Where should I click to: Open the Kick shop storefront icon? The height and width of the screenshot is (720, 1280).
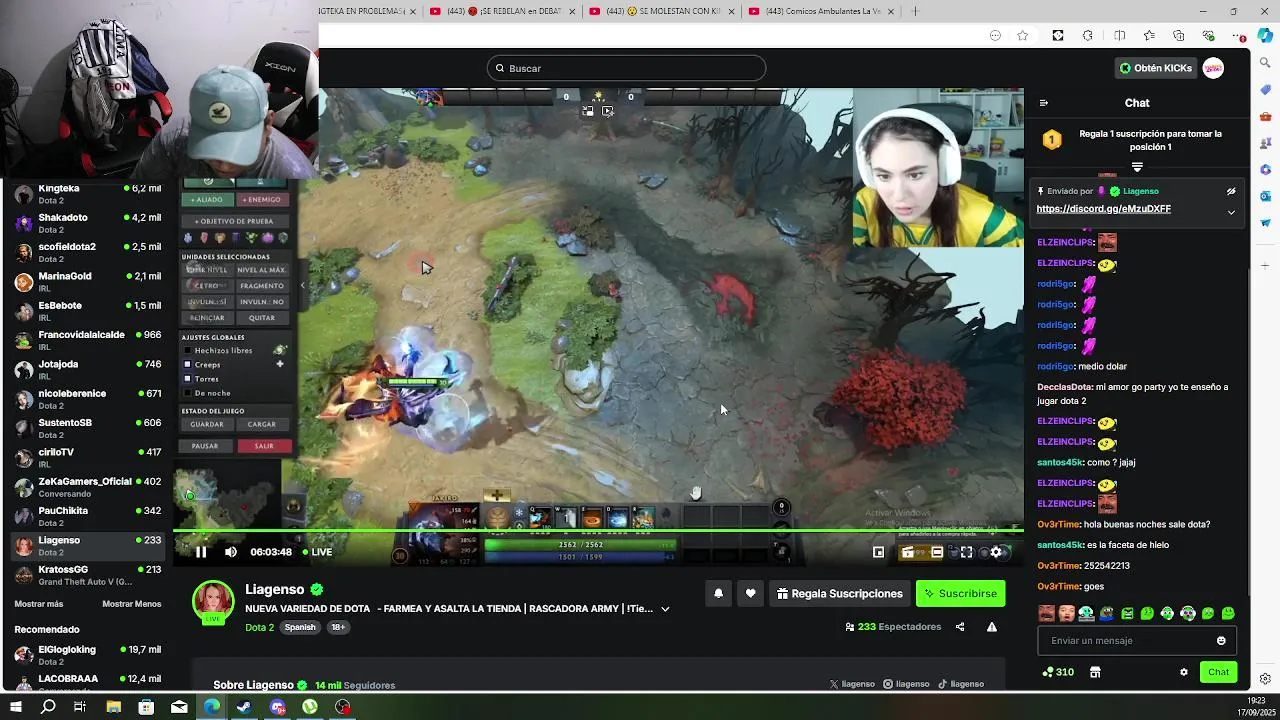tap(1095, 672)
